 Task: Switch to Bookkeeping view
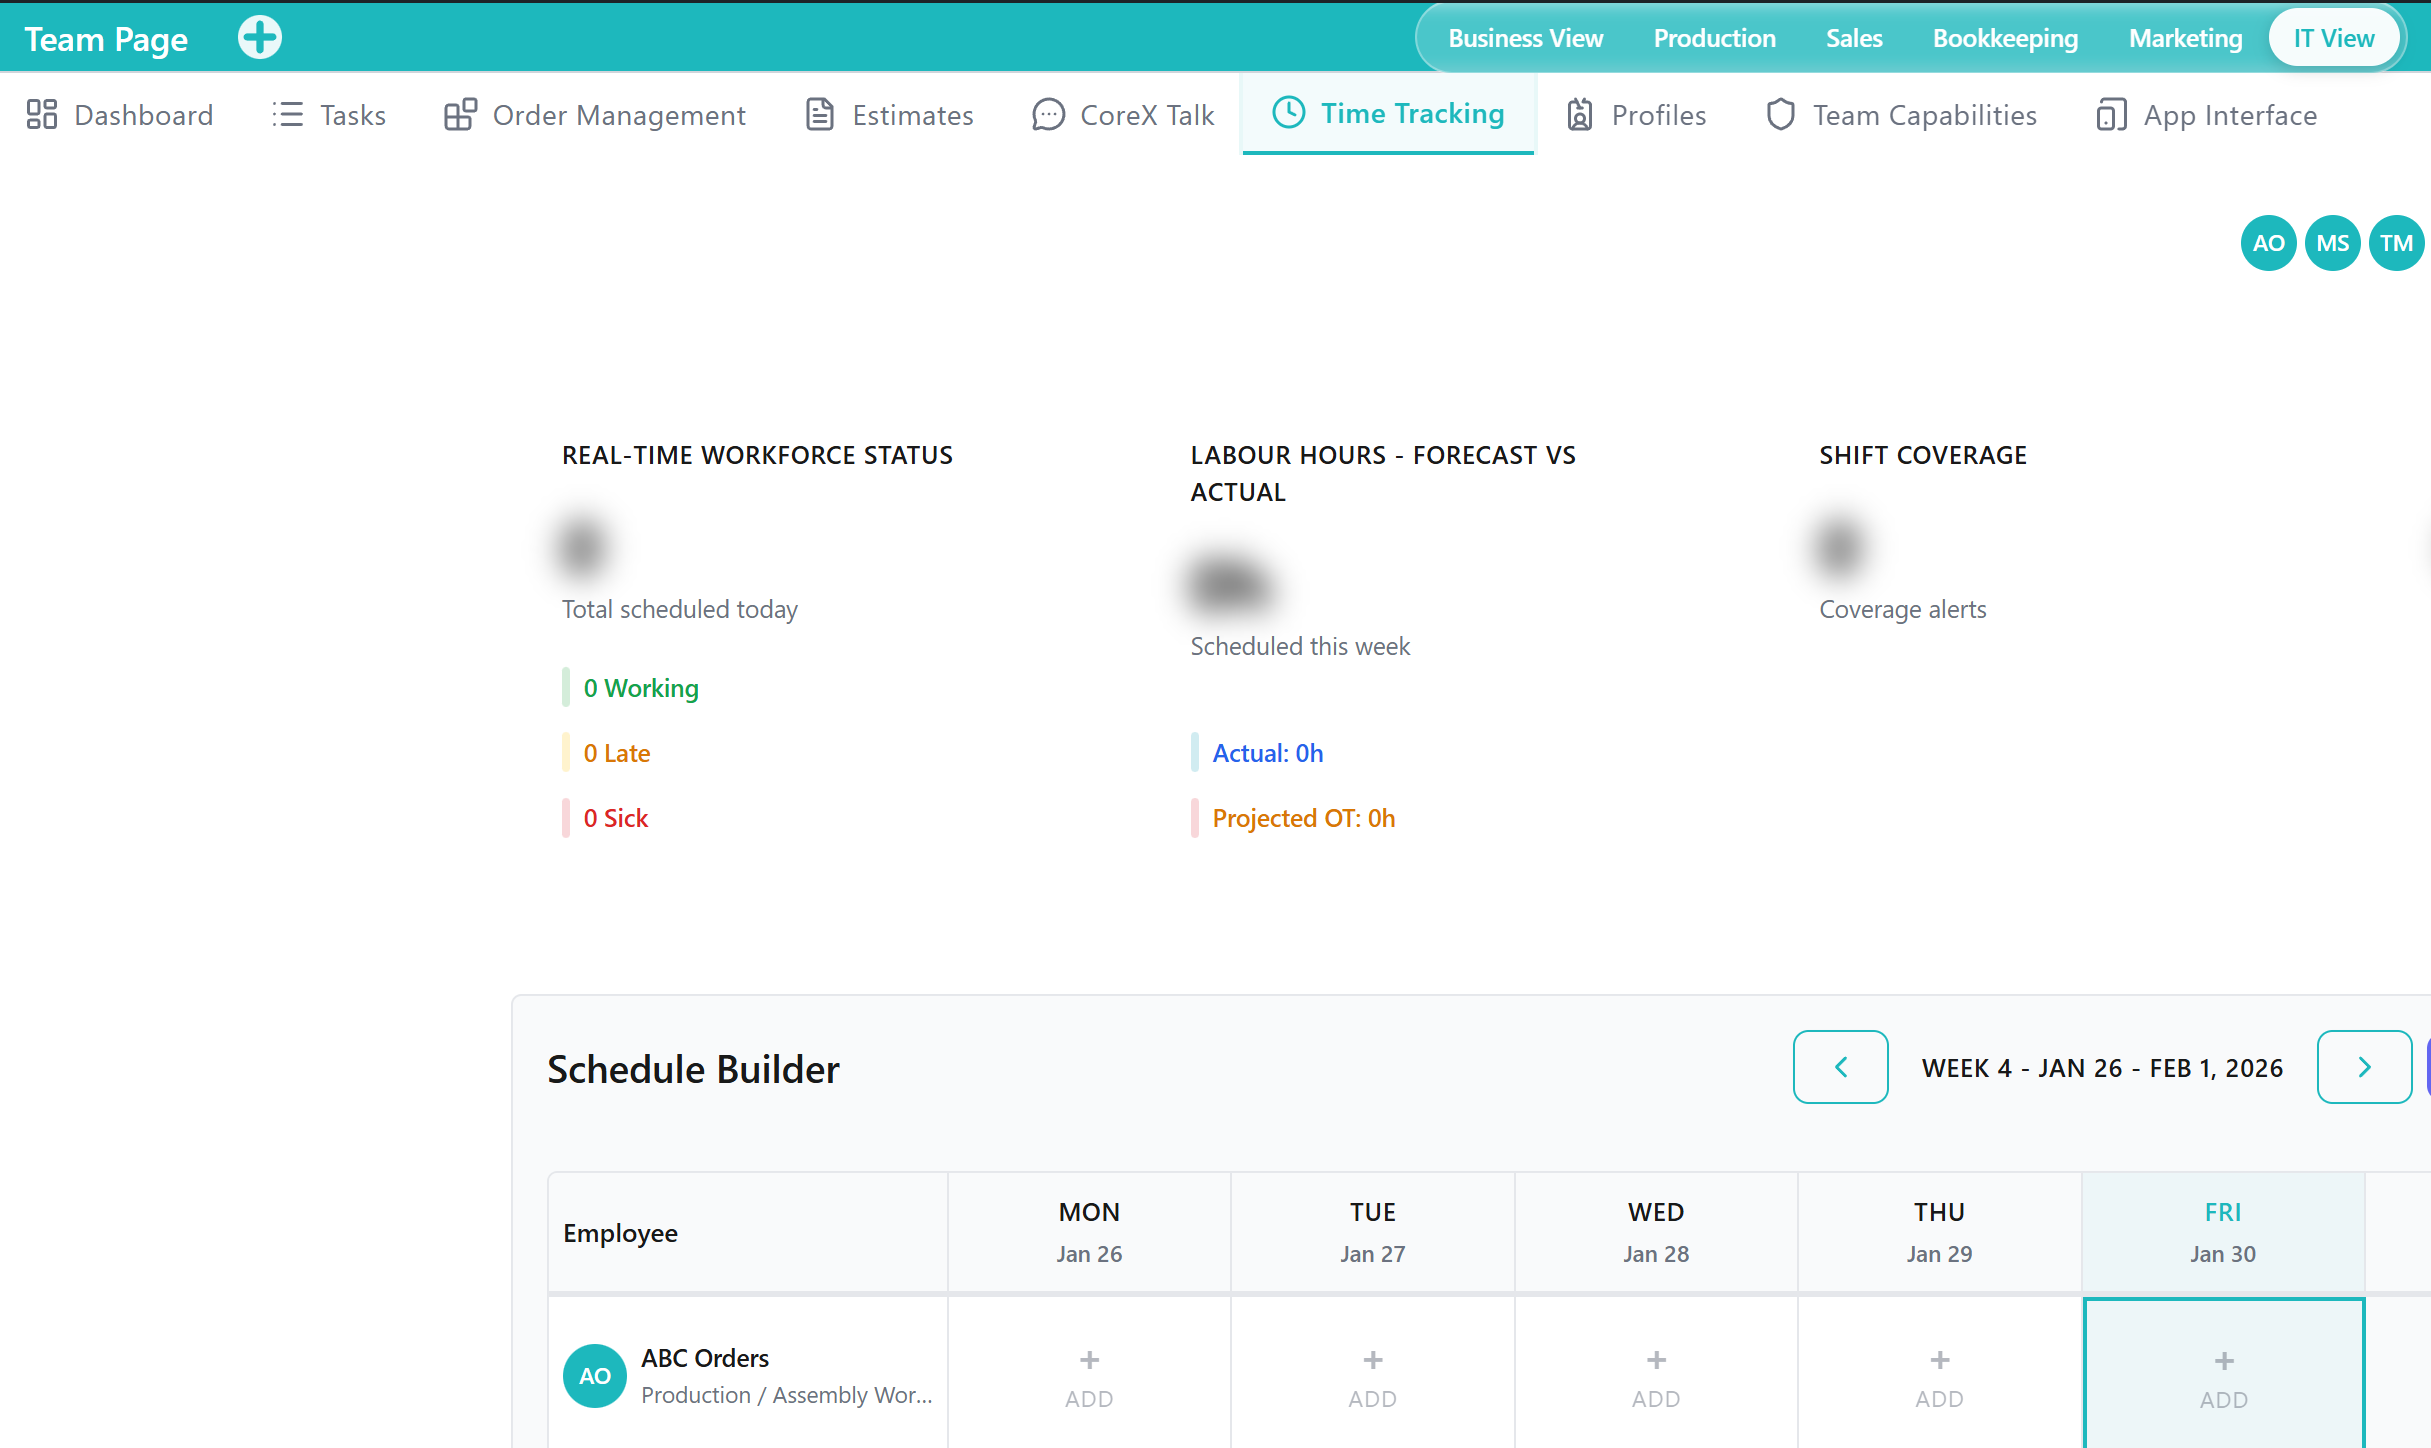click(x=2005, y=38)
